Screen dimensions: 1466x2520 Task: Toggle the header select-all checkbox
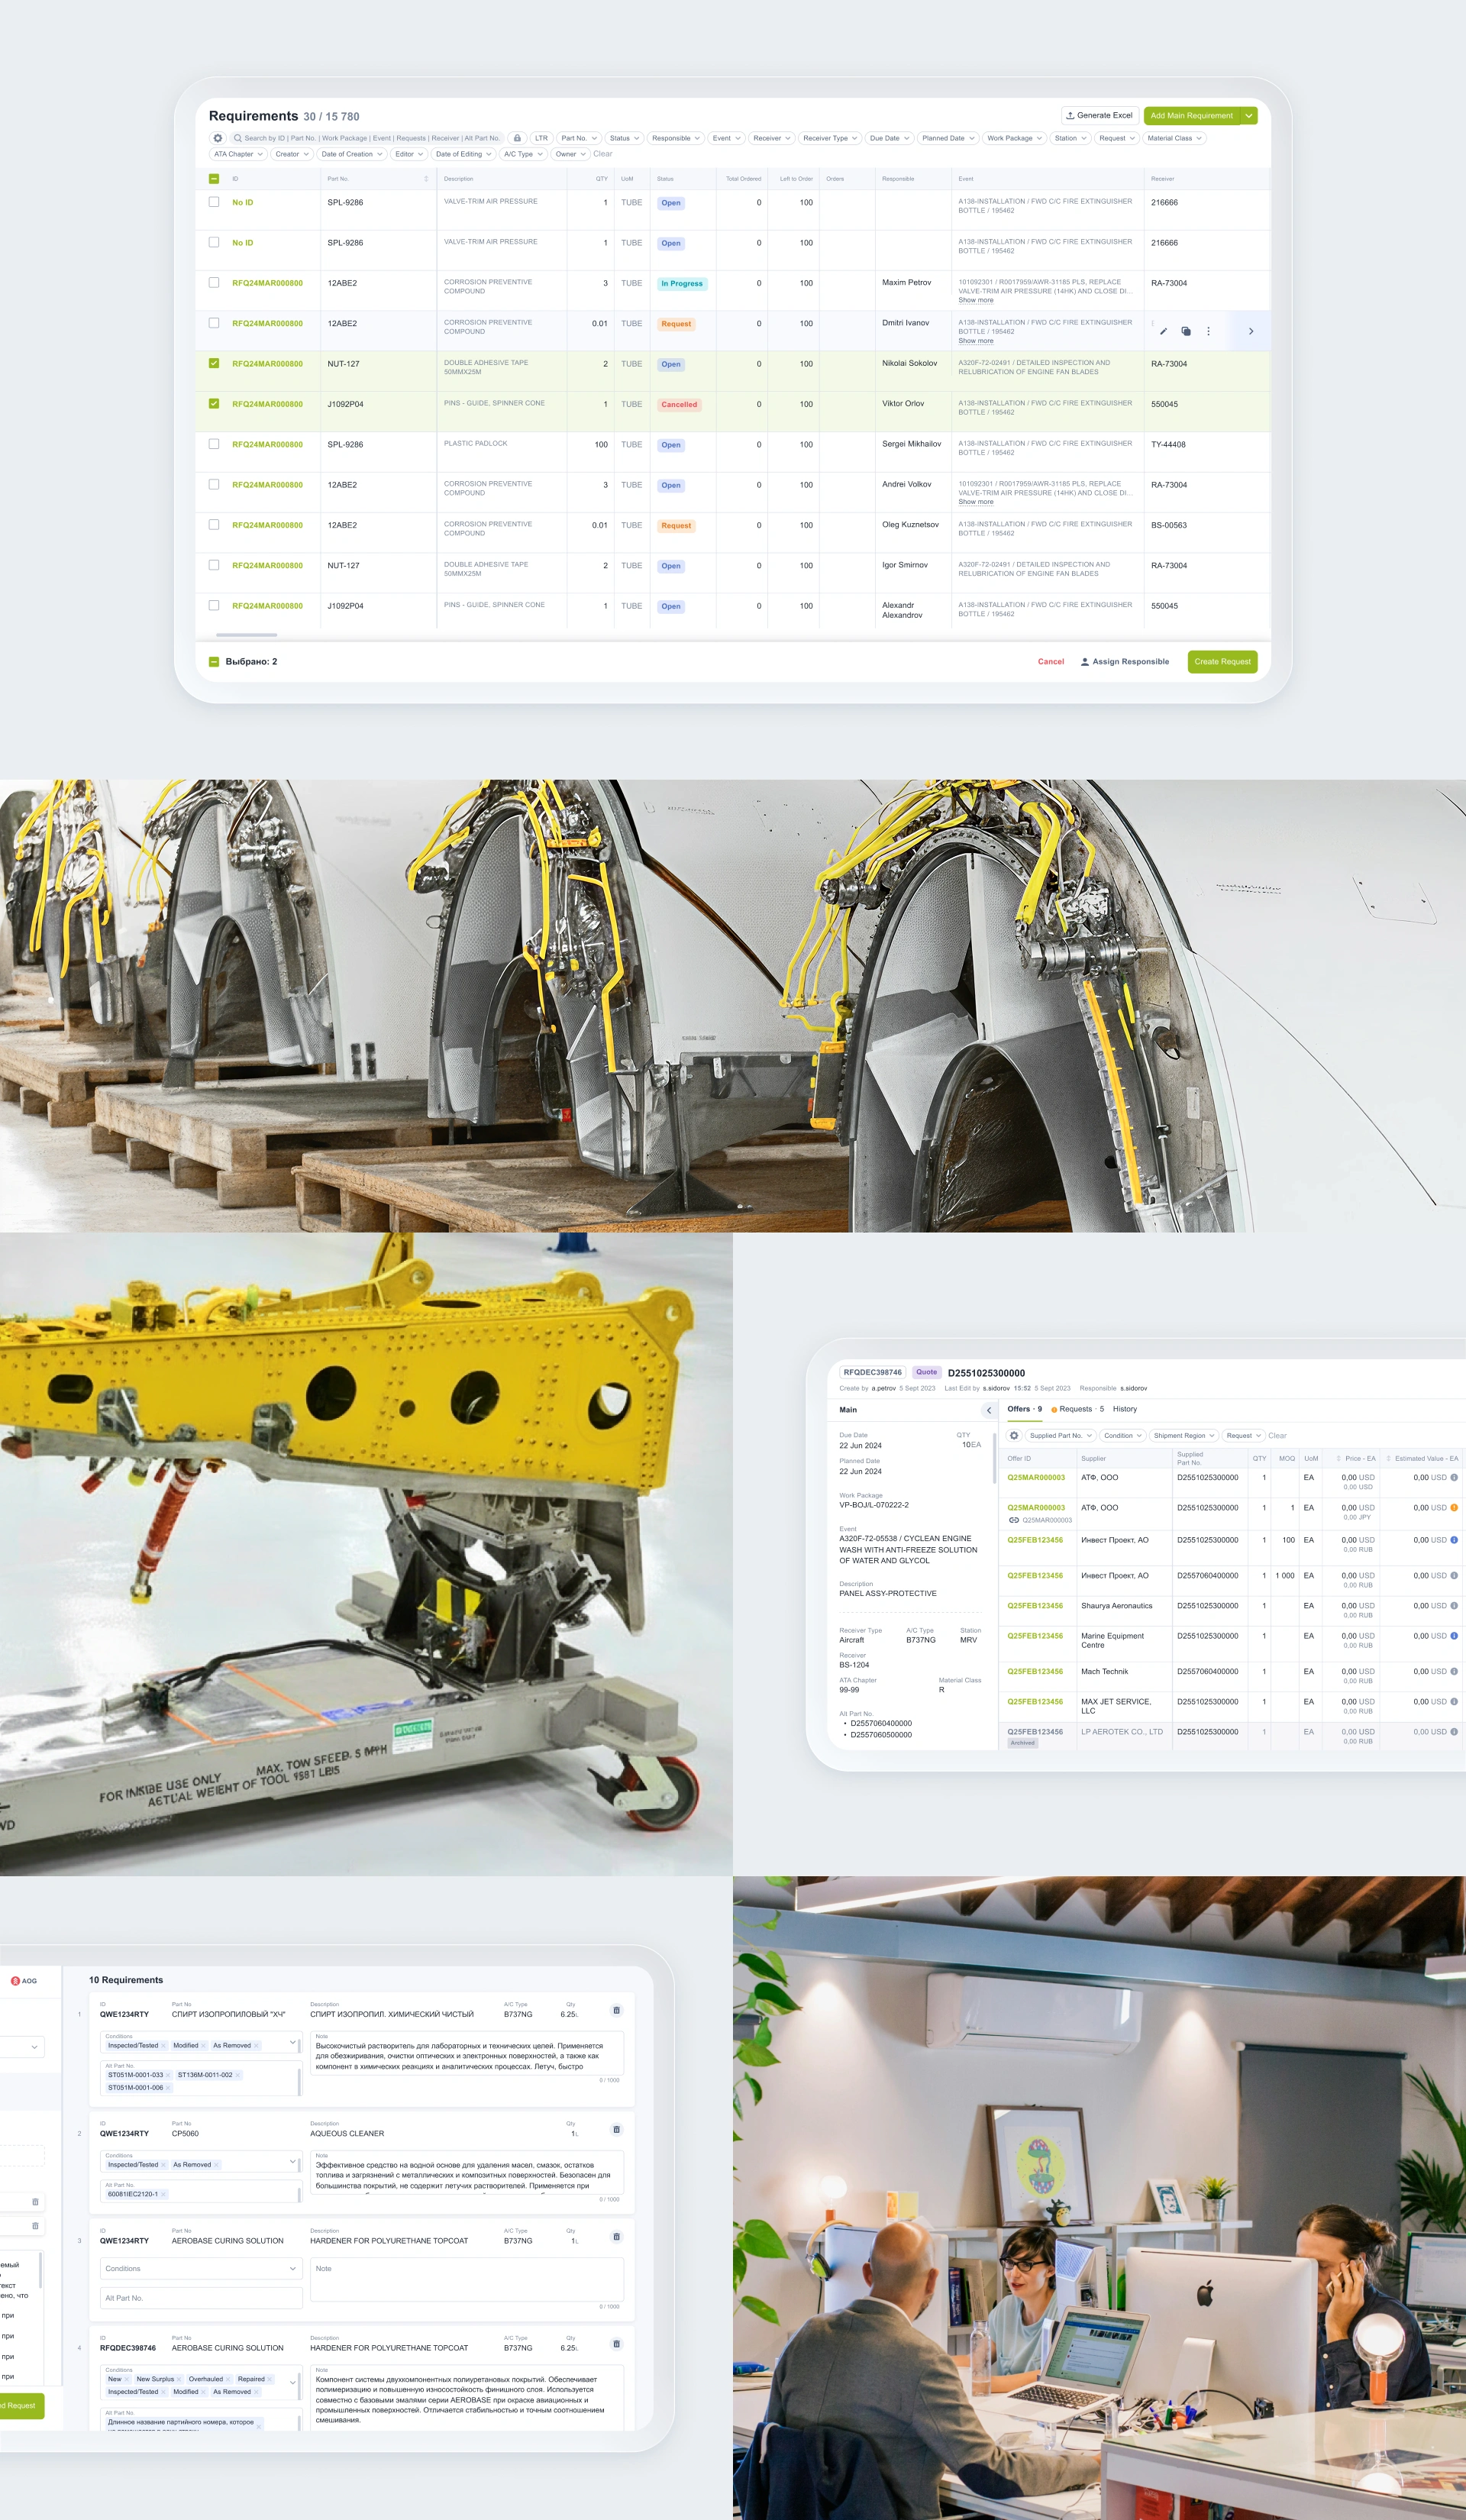pos(214,179)
